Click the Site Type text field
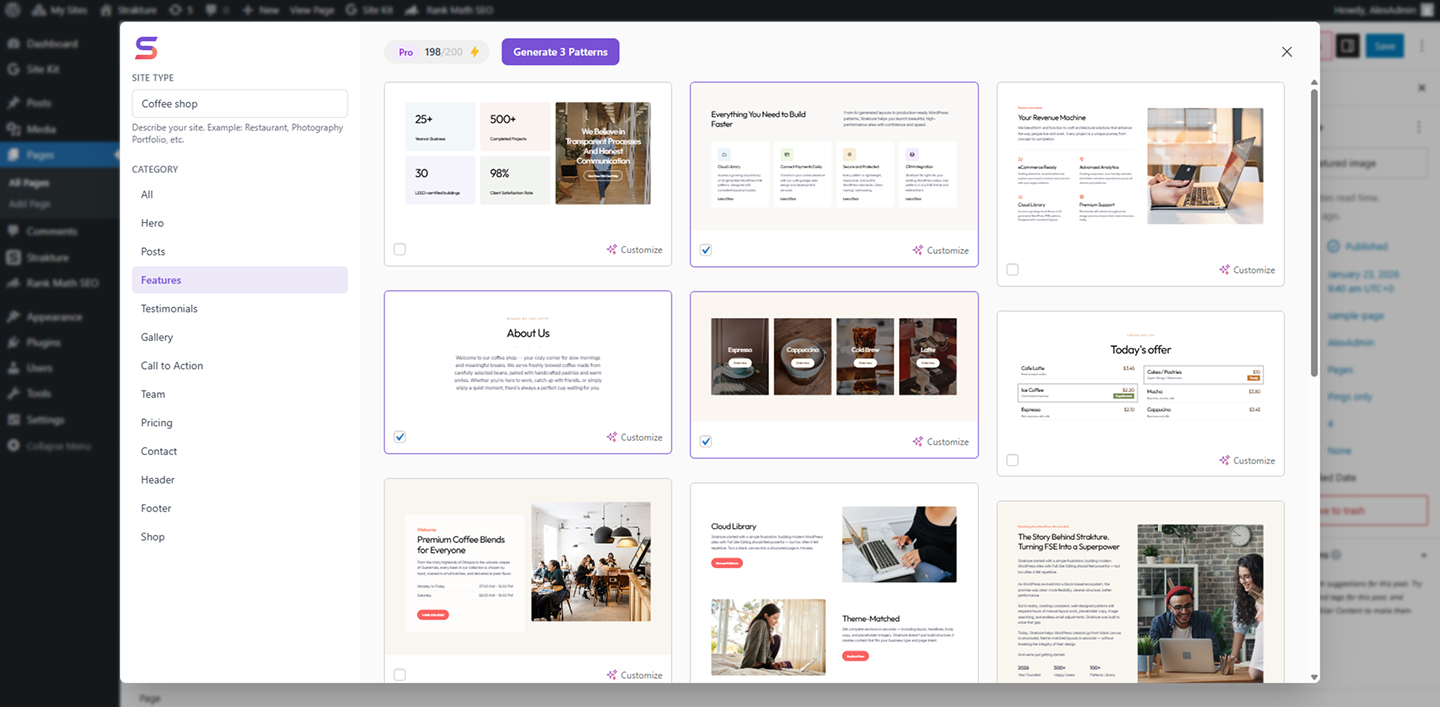 tap(240, 104)
